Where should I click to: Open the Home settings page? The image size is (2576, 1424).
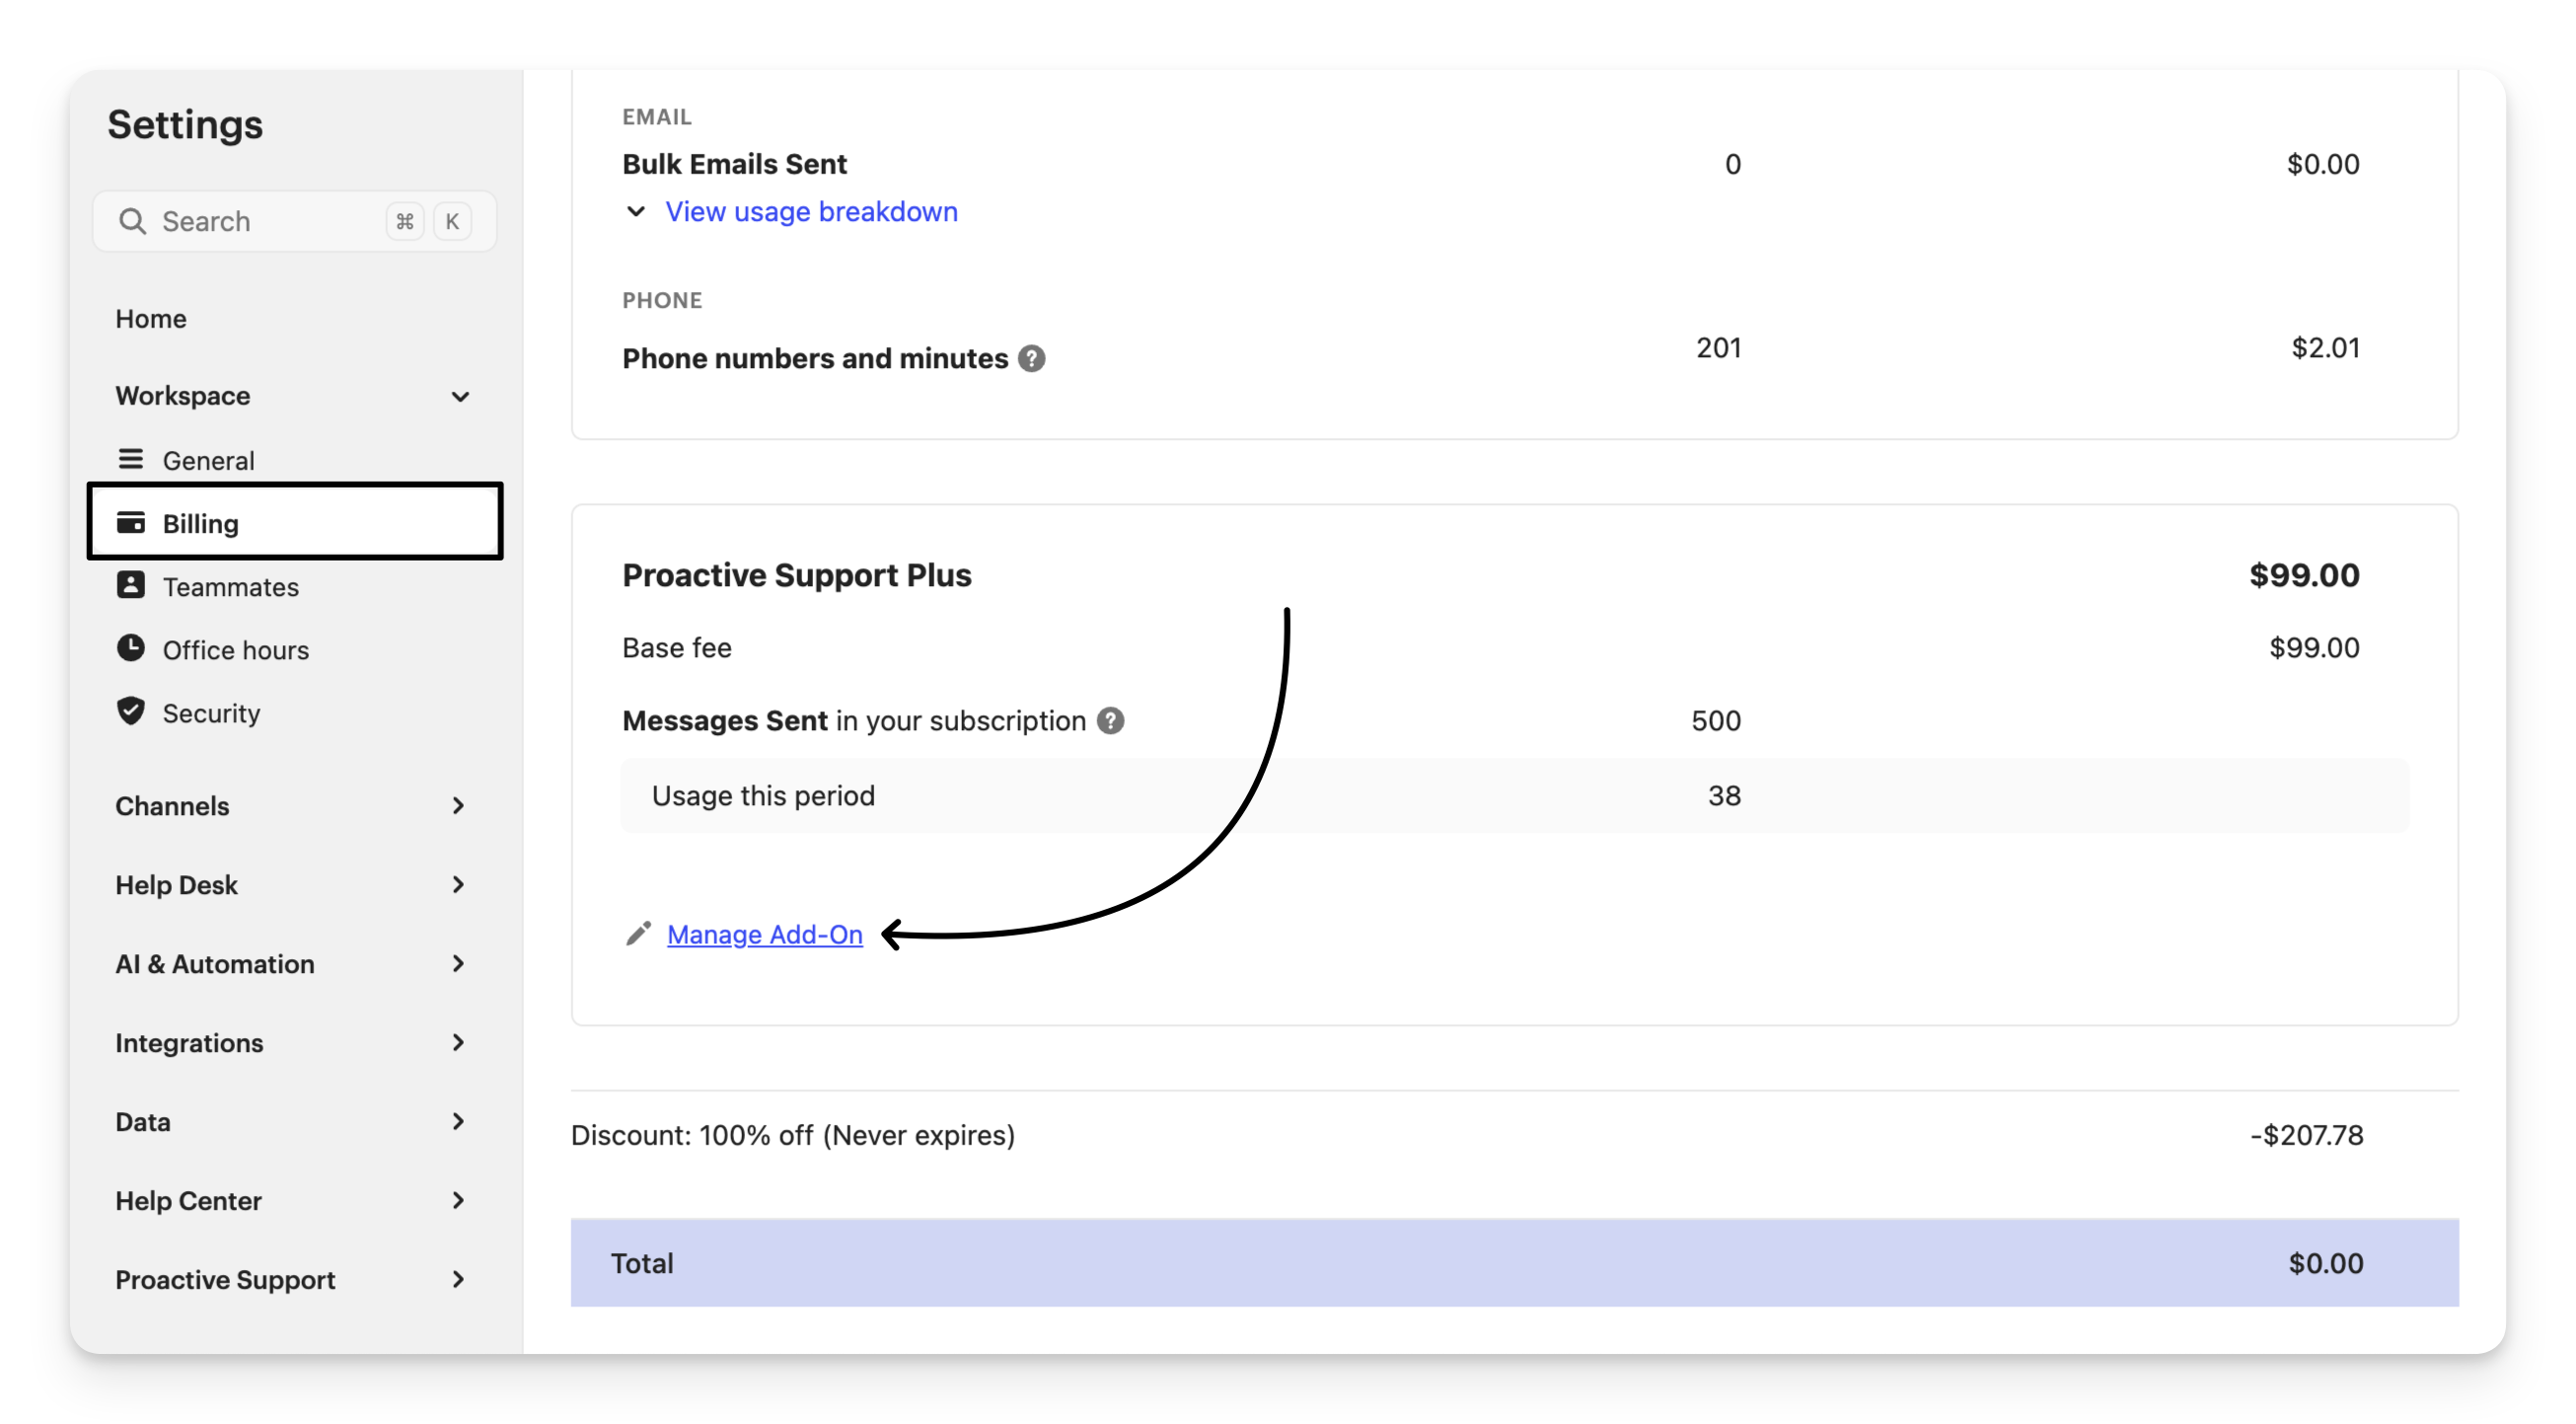(x=151, y=319)
